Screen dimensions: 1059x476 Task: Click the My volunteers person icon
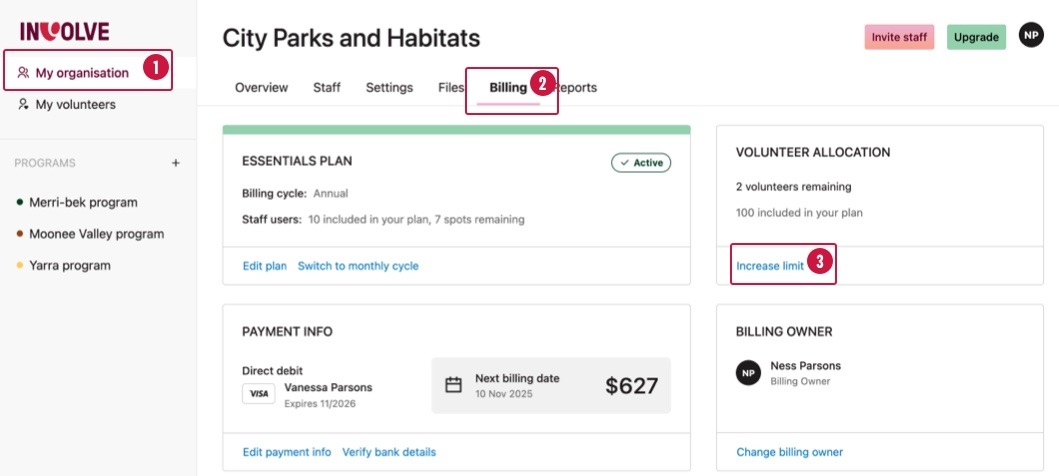(24, 104)
